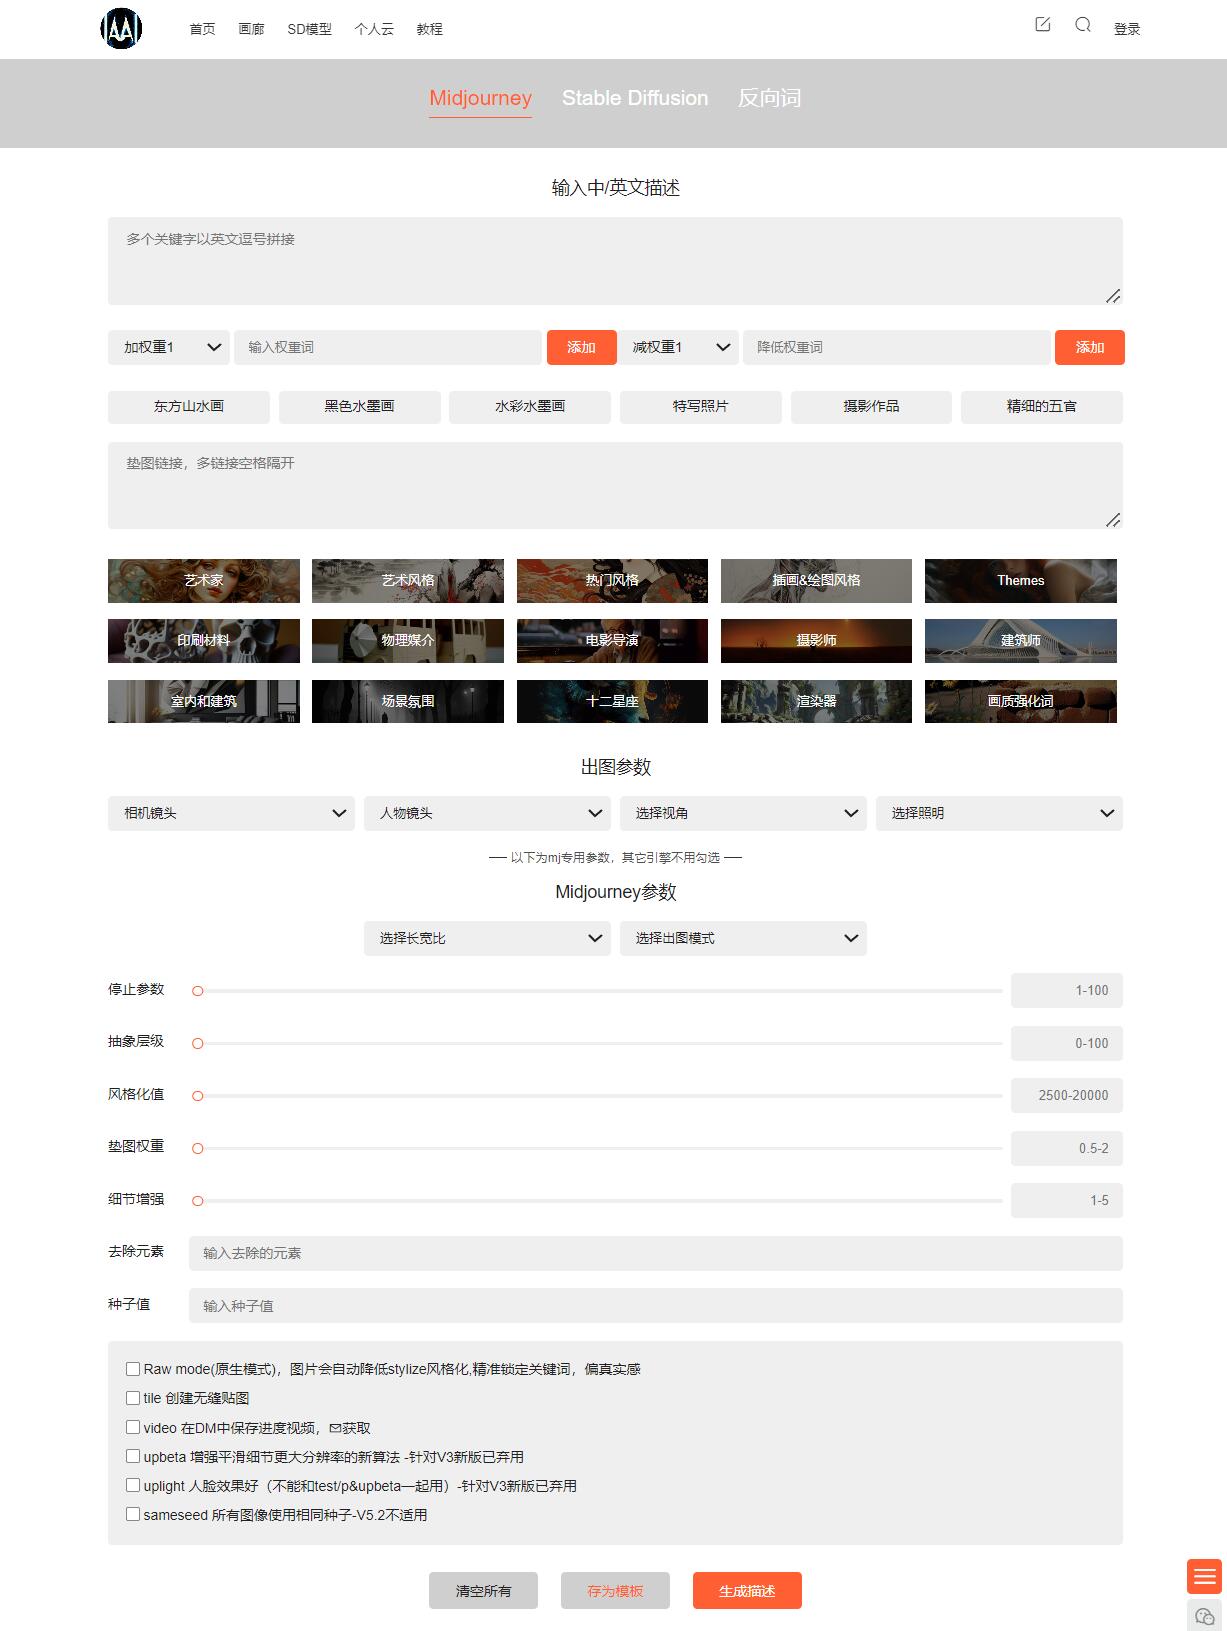This screenshot has height=1631, width=1227.
Task: Enable the Raw mode checkbox
Action: point(133,1369)
